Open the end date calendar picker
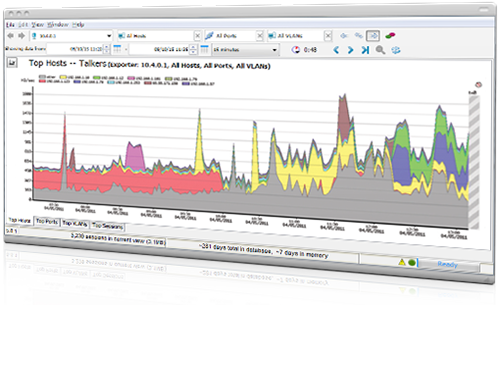The height and width of the screenshot is (375, 500). pos(204,49)
